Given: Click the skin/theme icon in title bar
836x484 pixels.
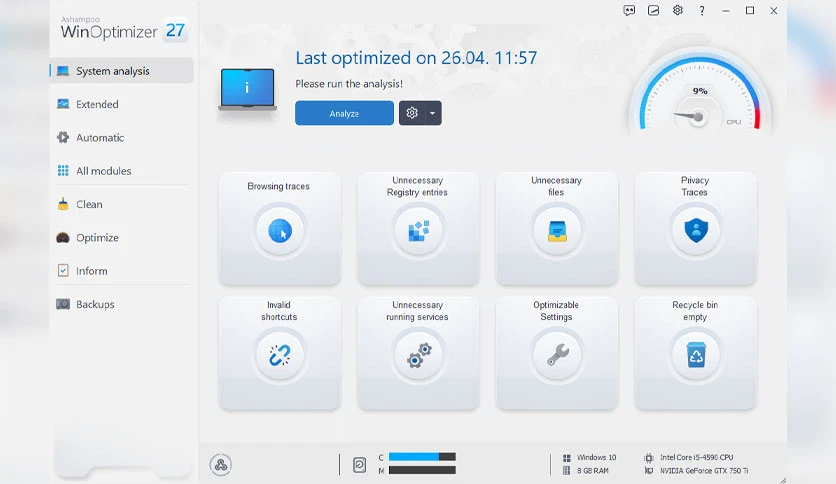Looking at the screenshot, I should click(654, 11).
